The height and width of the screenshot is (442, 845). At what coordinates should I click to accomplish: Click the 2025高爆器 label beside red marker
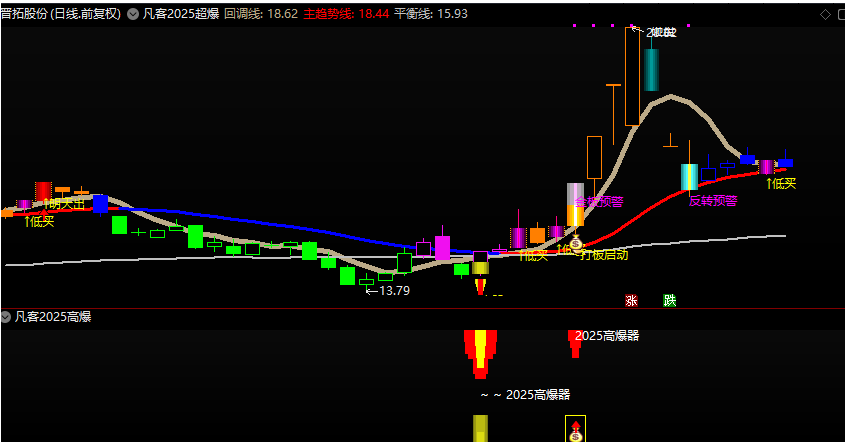click(x=607, y=336)
